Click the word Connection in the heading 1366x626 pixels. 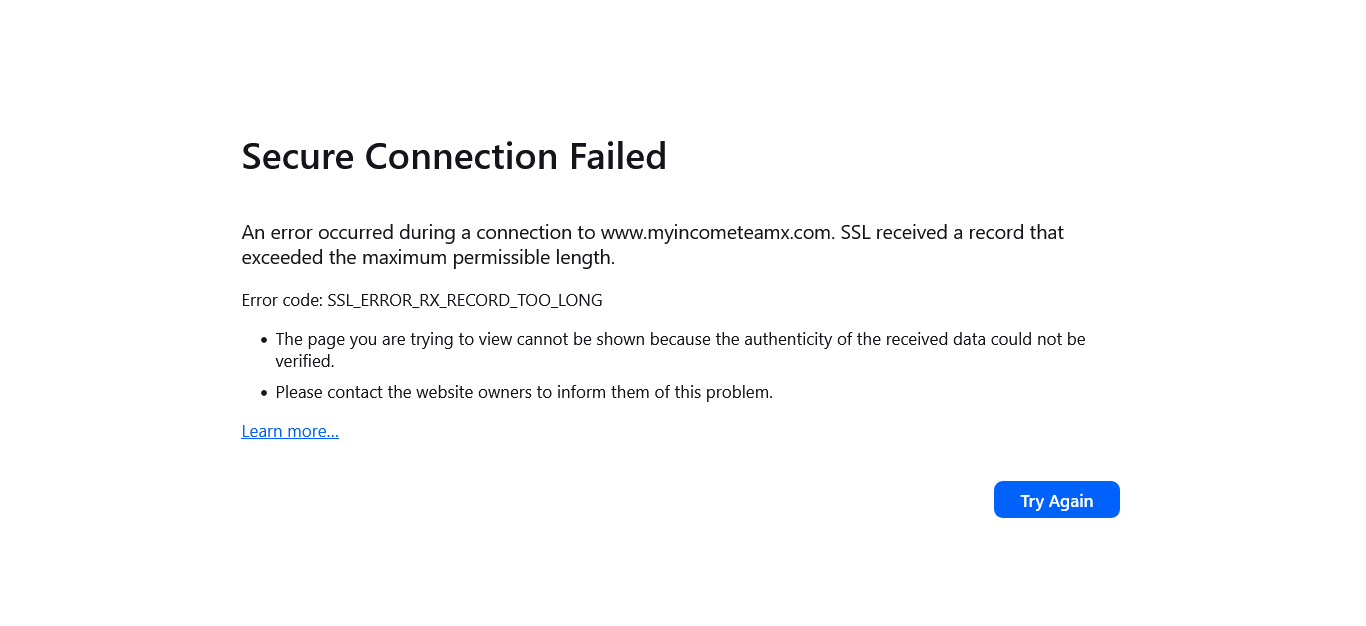[x=461, y=157]
